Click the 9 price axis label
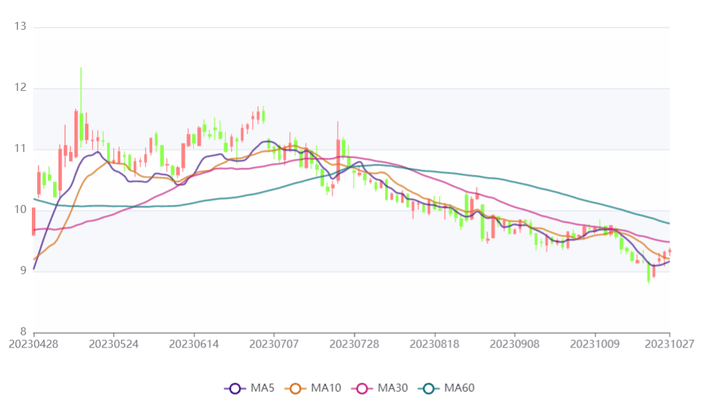This screenshot has height=405, width=720. 23,270
